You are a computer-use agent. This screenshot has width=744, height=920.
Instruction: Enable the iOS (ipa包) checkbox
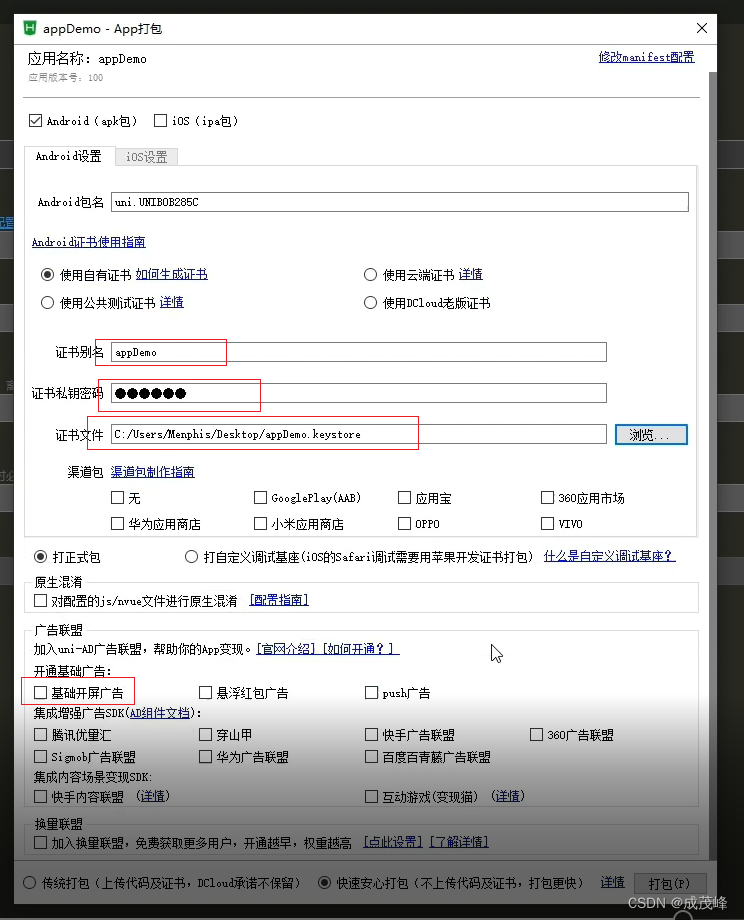click(160, 121)
